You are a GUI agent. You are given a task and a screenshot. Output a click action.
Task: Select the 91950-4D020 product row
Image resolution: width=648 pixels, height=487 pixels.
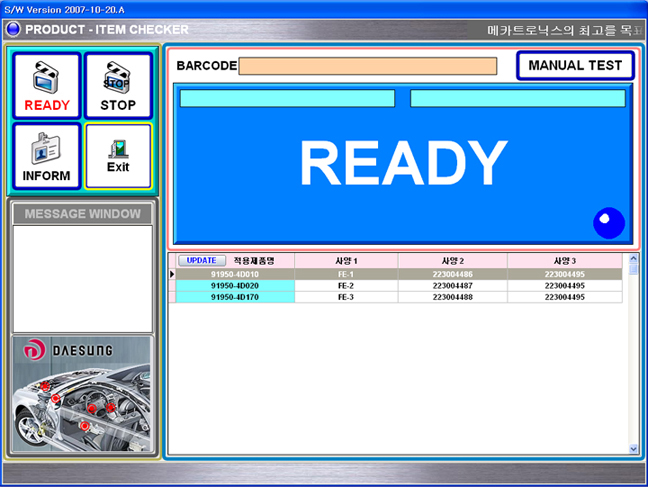tap(234, 285)
